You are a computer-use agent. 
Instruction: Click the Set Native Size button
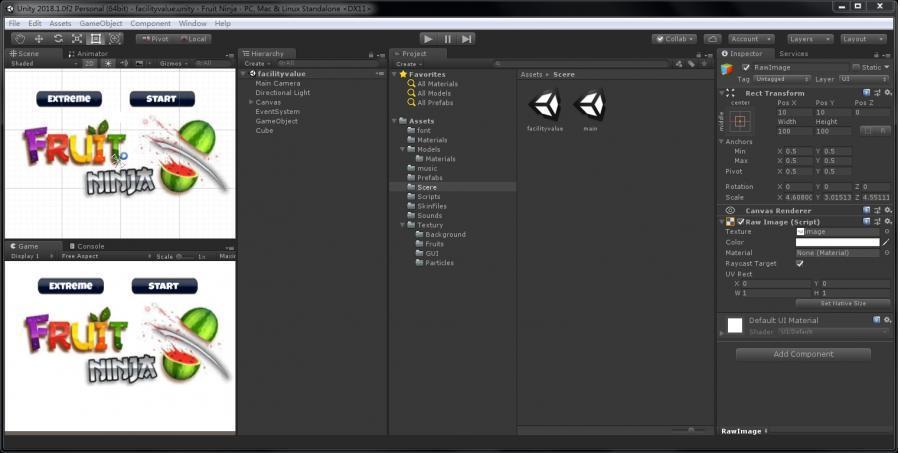(x=843, y=303)
